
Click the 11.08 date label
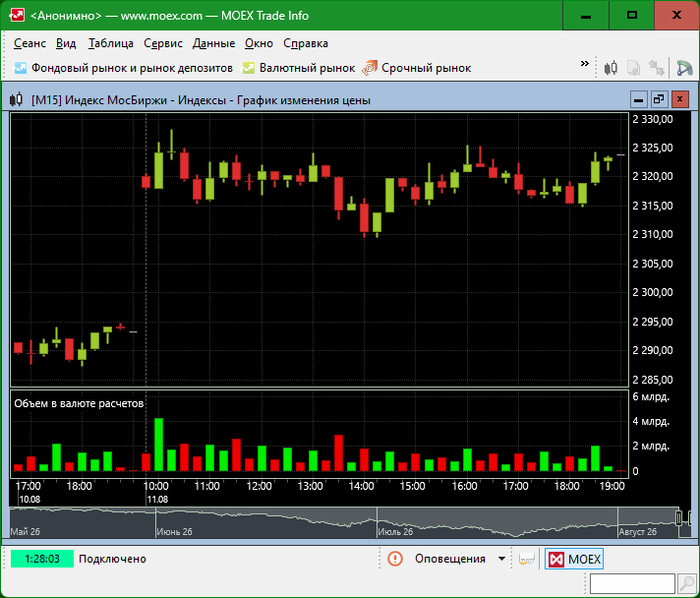(158, 499)
